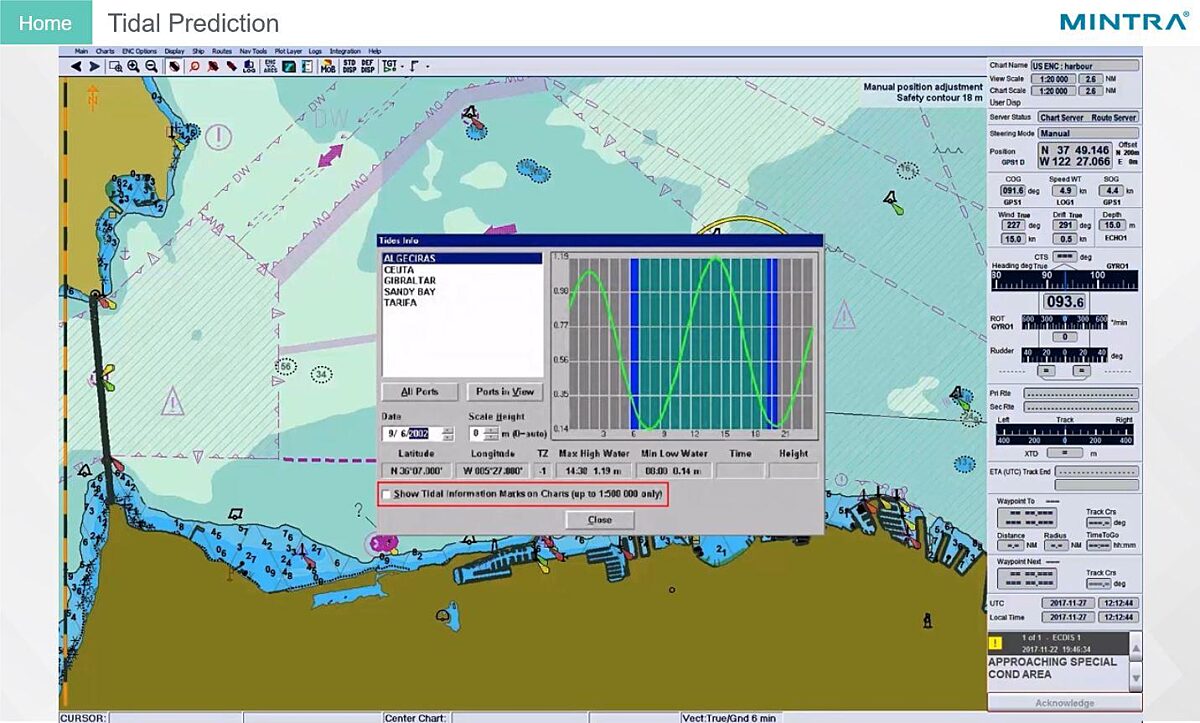Open the Charts menu
This screenshot has width=1200, height=723.
click(x=105, y=51)
